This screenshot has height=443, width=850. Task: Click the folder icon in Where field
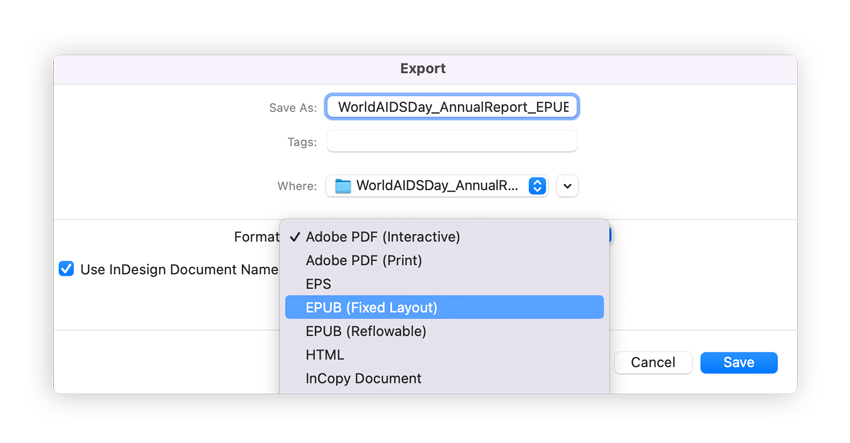pos(343,186)
